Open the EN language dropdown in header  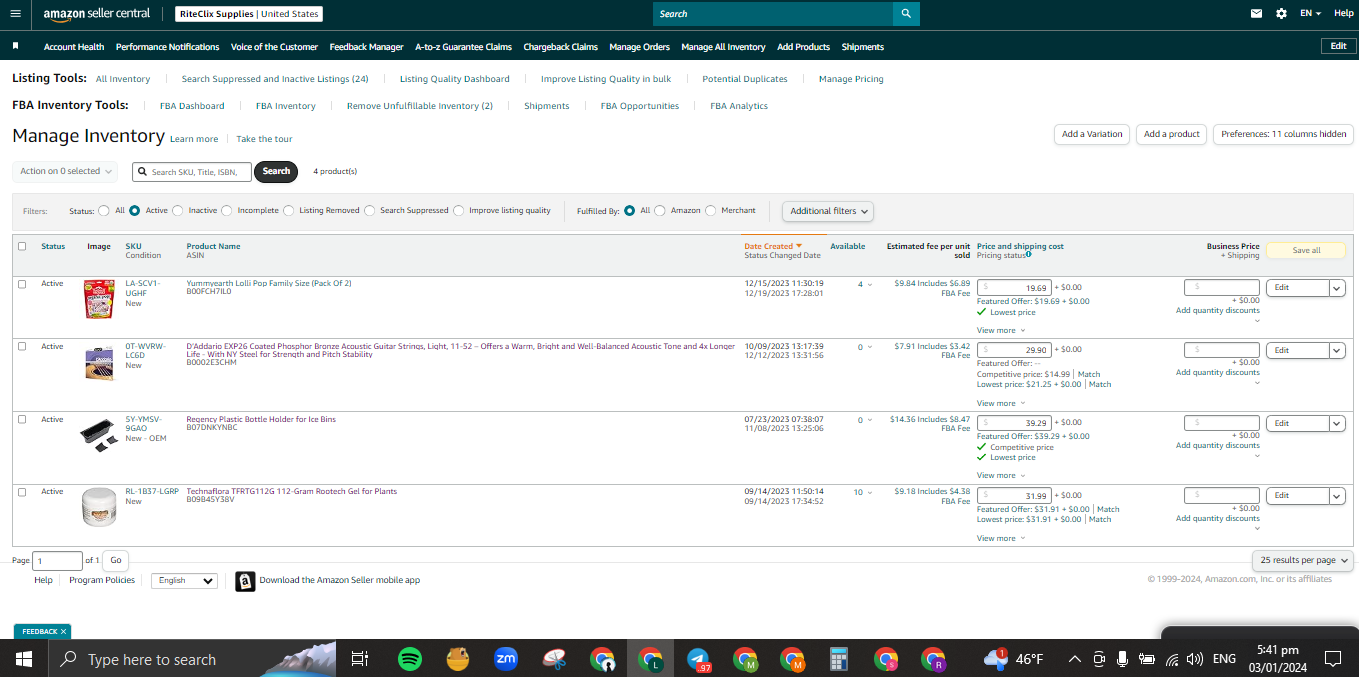1310,14
